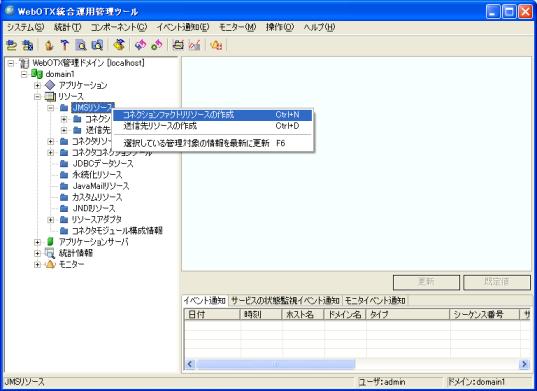
Task: Click the folder icon of JDBCデータソース
Action: (x=64, y=164)
